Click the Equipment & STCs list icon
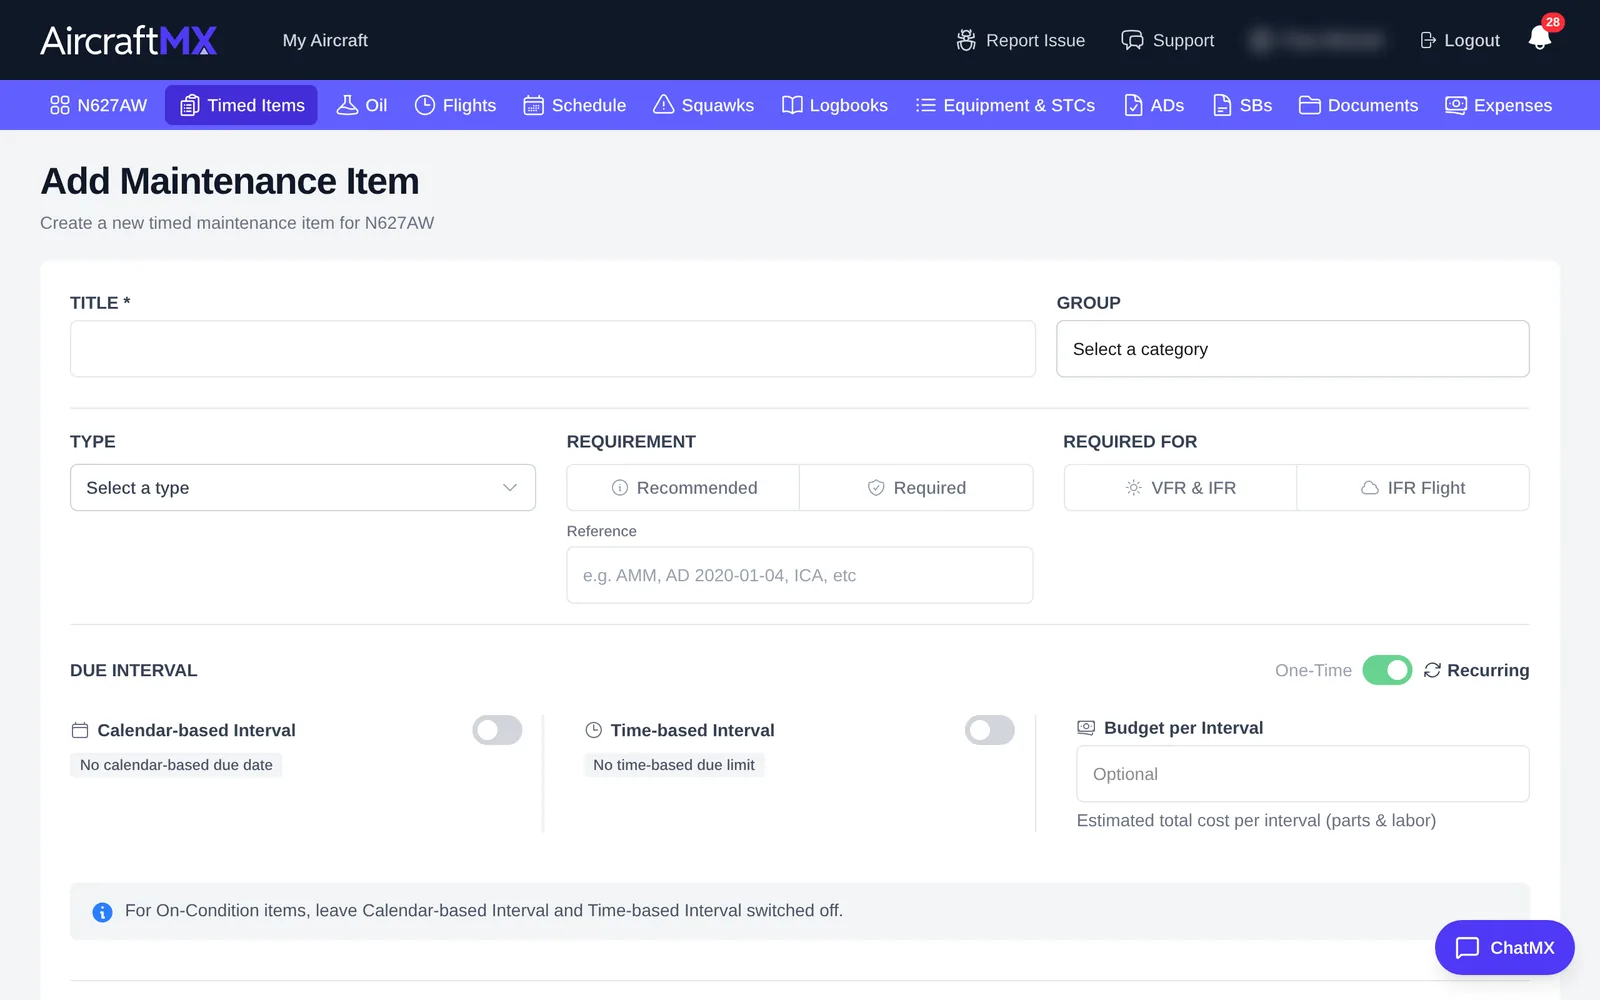 (x=926, y=105)
